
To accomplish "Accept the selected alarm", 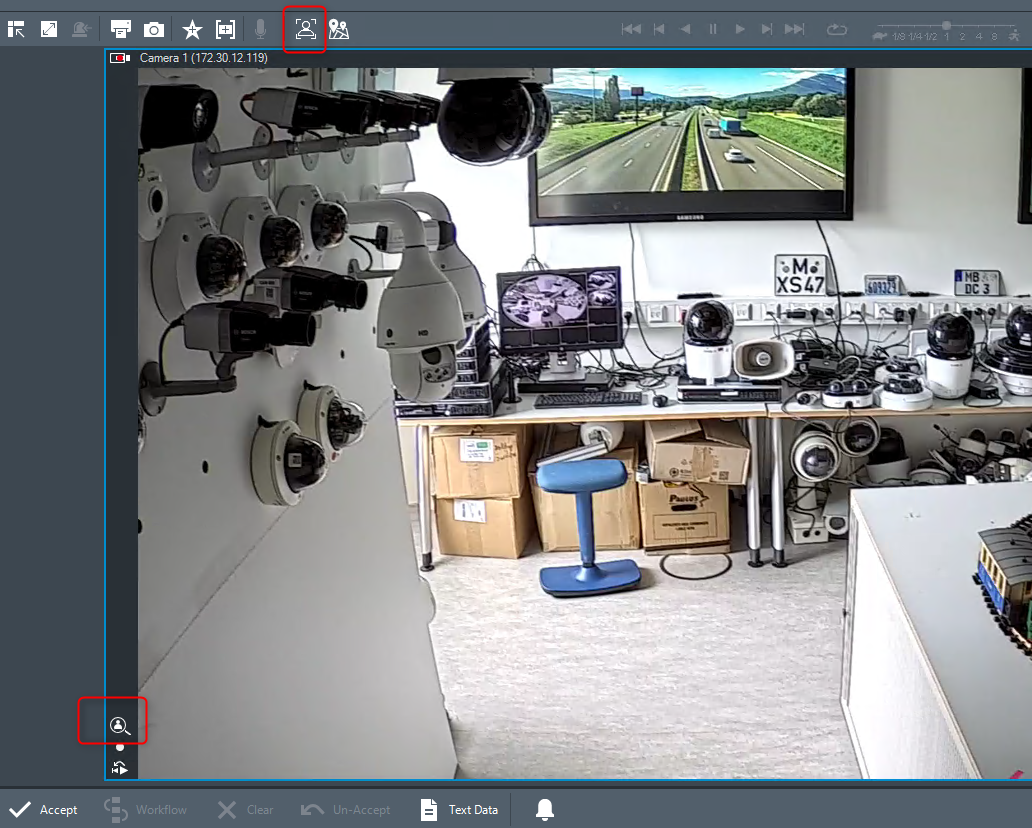I will [43, 810].
